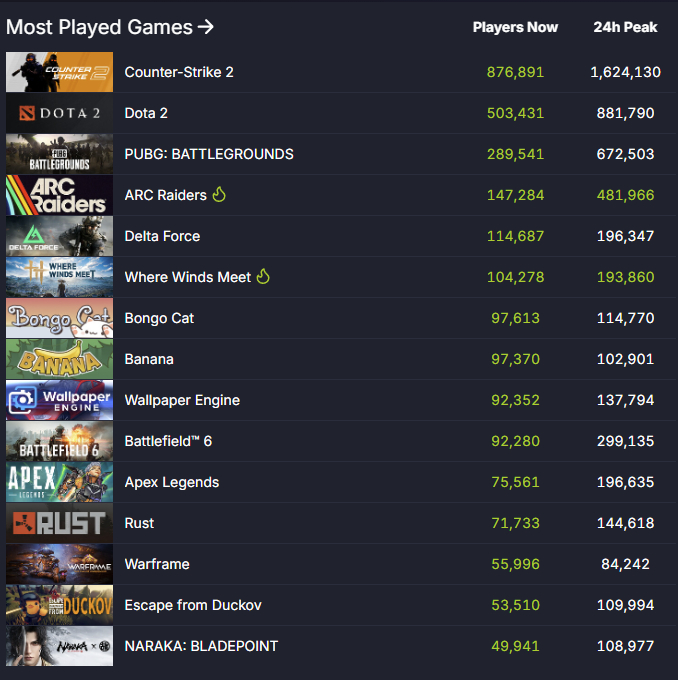Click the trending flame icon beside ARC Raiders
This screenshot has height=680, width=678.
tap(219, 195)
